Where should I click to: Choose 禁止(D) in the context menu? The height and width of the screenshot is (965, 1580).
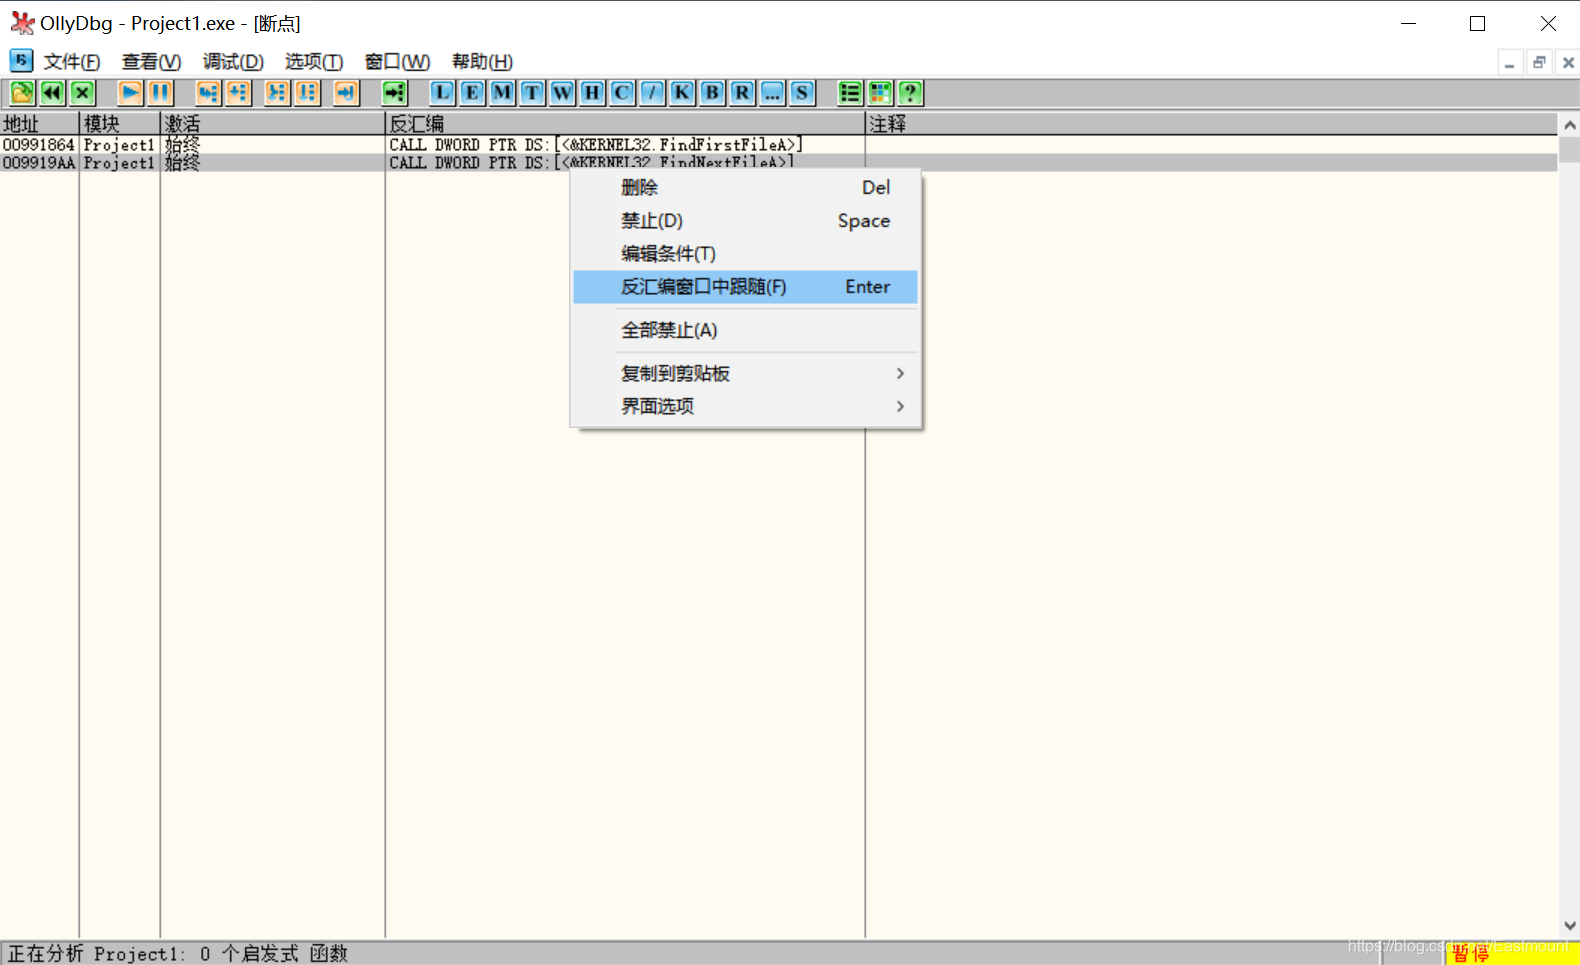pyautogui.click(x=745, y=221)
